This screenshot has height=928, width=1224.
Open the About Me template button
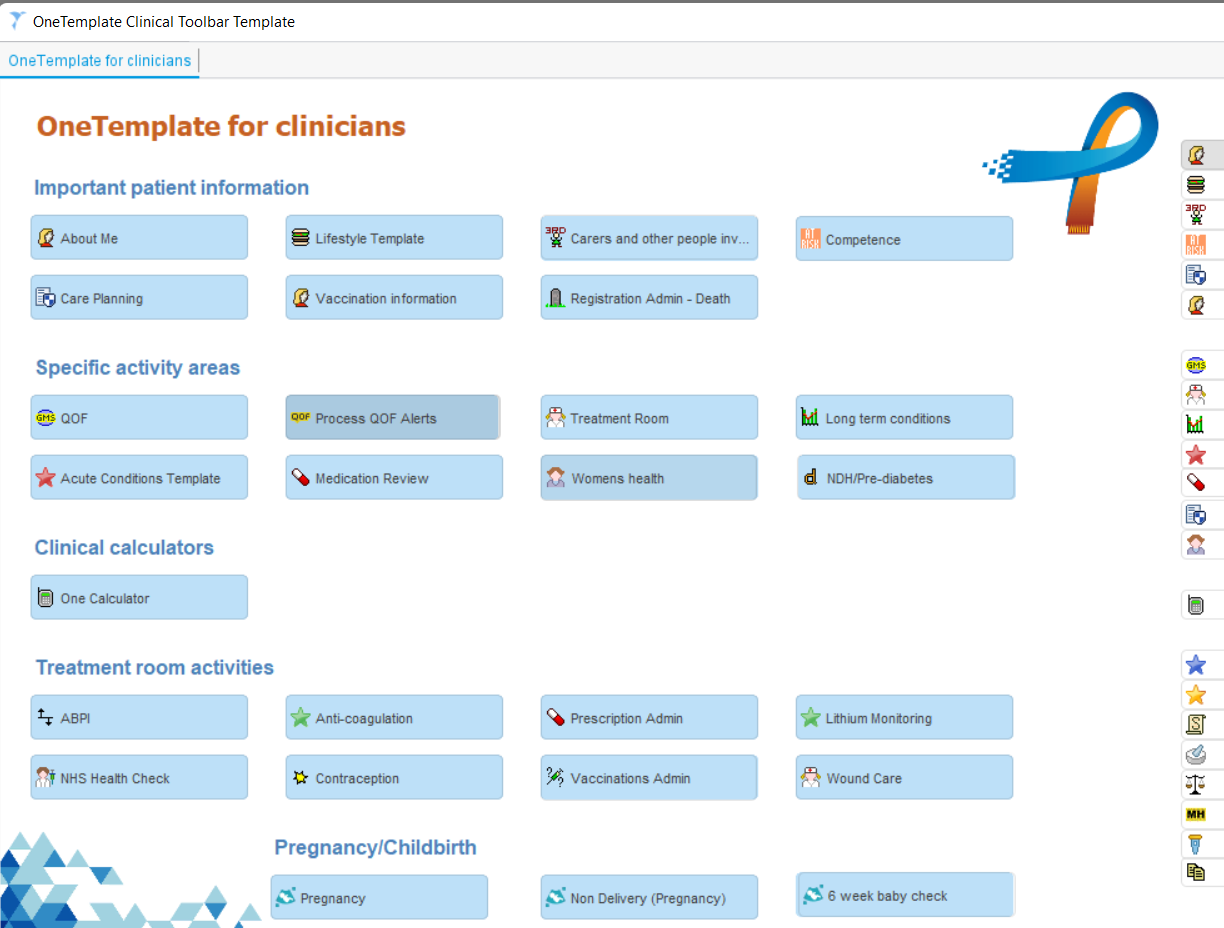(139, 238)
